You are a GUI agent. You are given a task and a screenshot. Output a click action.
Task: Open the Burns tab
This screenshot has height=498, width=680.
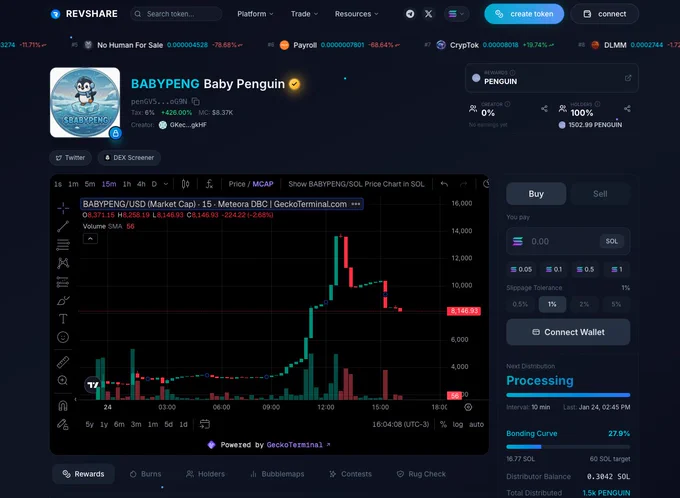click(x=146, y=474)
